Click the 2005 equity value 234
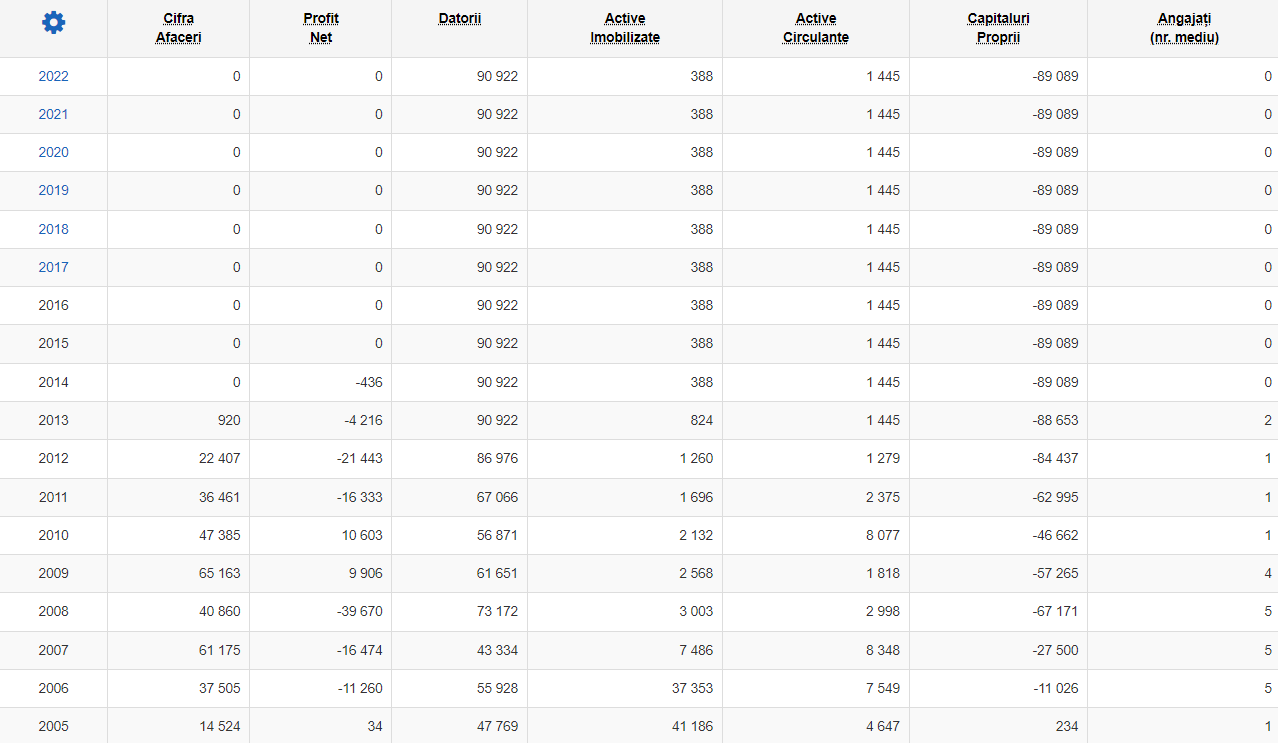The image size is (1278, 743). click(x=1066, y=726)
